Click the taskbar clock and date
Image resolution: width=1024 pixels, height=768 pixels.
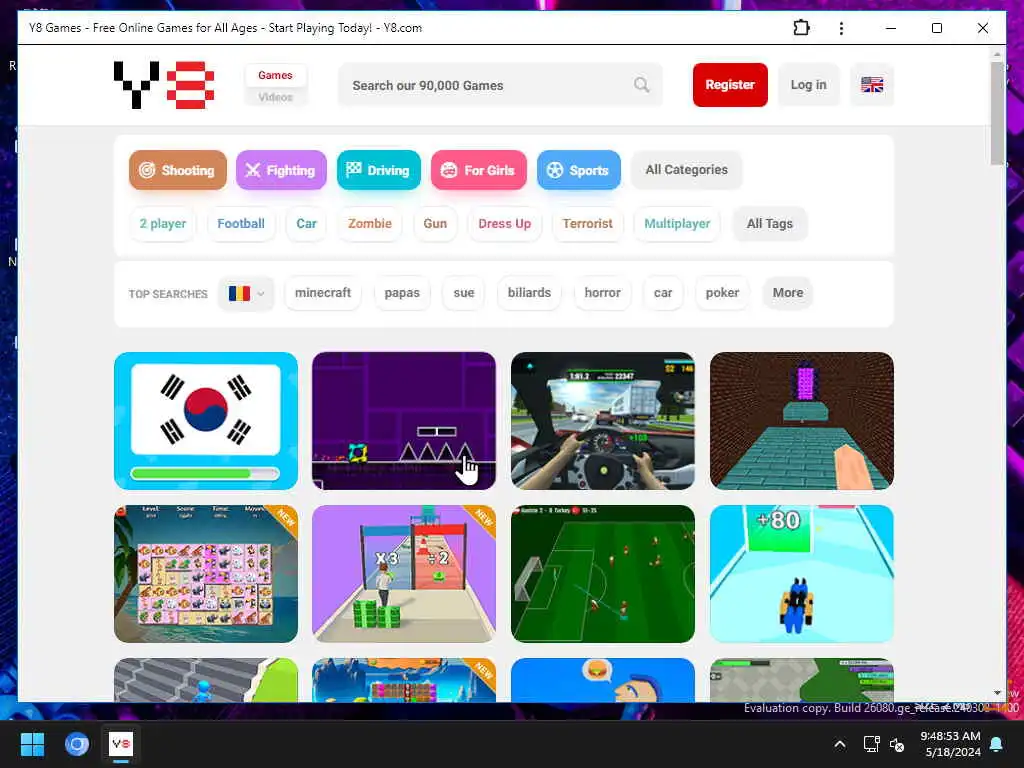[x=950, y=744]
